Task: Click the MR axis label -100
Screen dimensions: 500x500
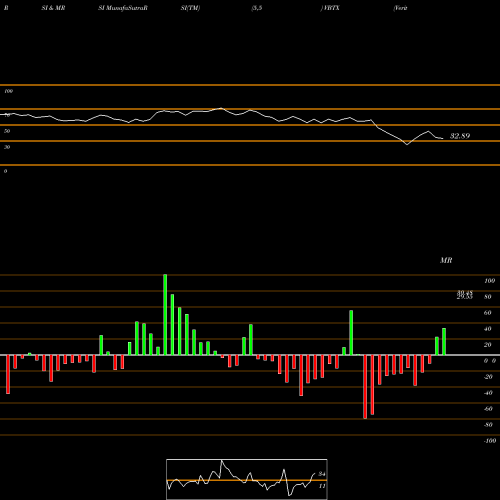Action: pos(489,441)
